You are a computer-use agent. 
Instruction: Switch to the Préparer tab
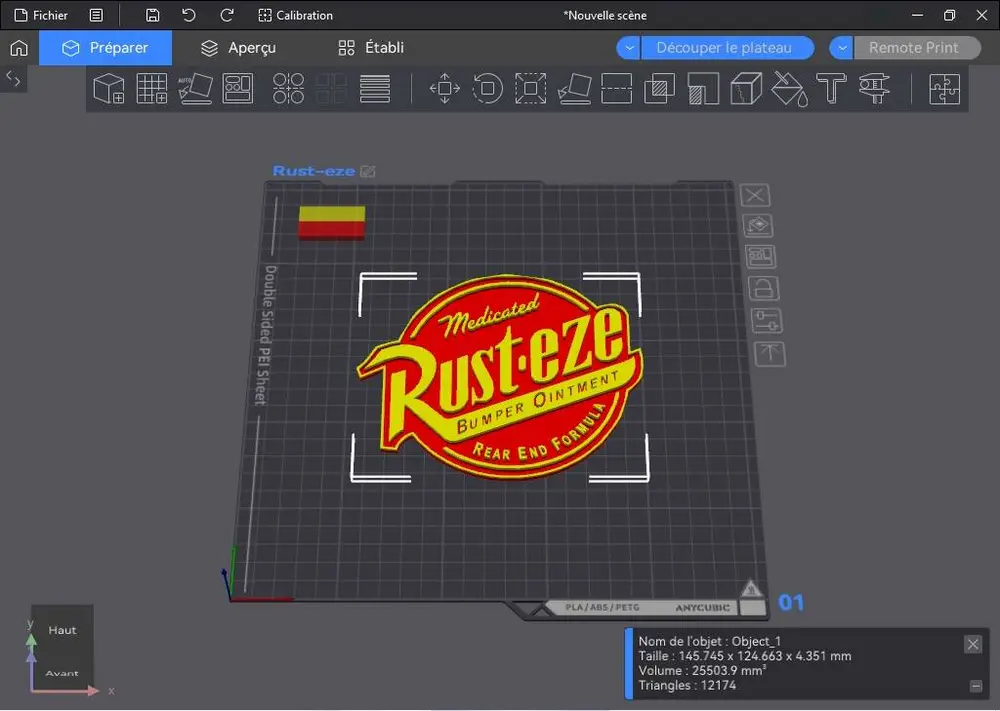(x=105, y=48)
